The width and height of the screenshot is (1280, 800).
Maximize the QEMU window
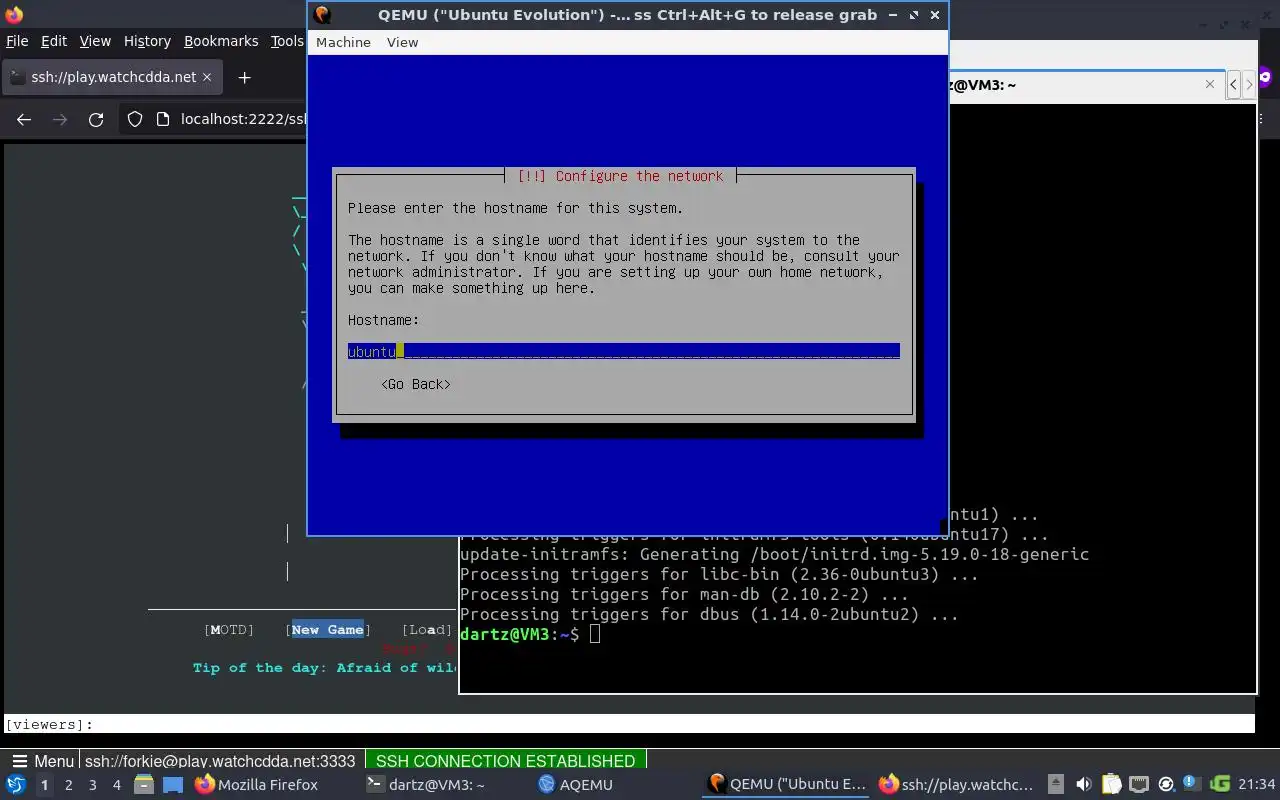(x=914, y=15)
